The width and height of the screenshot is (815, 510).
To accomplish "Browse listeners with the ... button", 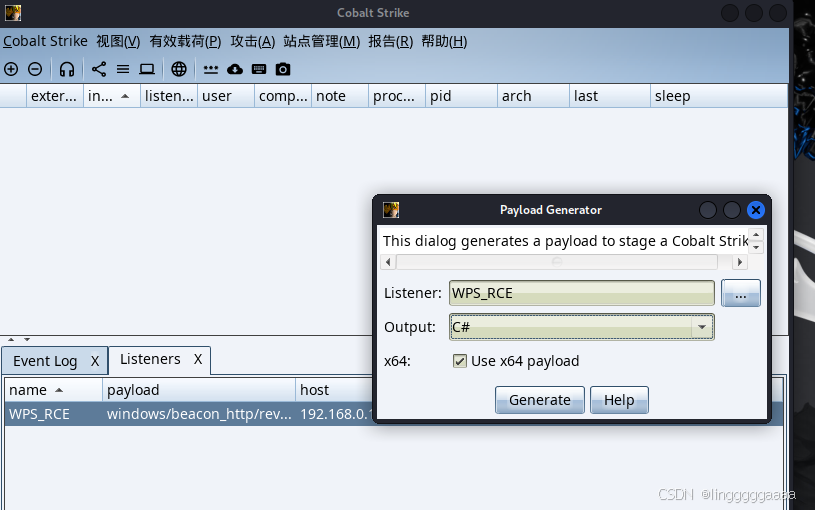I will tap(741, 293).
